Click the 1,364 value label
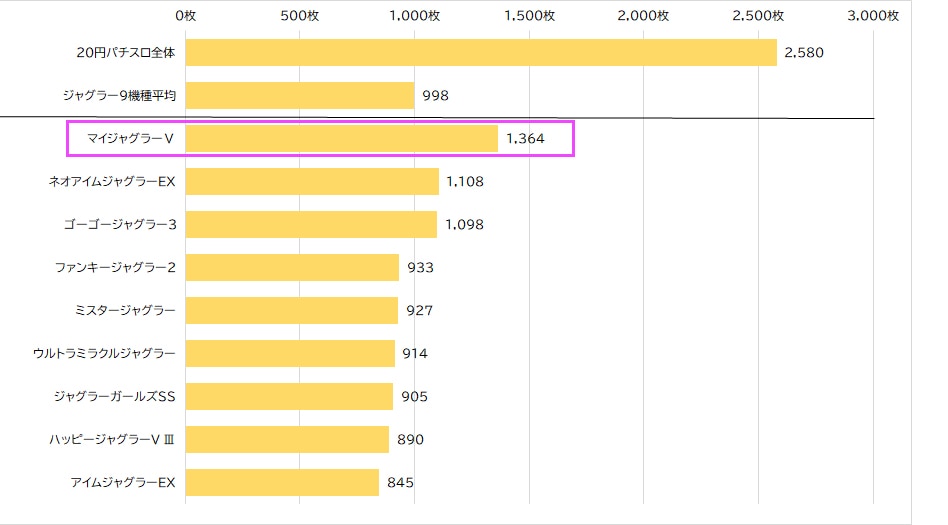948x525 pixels. [x=525, y=139]
